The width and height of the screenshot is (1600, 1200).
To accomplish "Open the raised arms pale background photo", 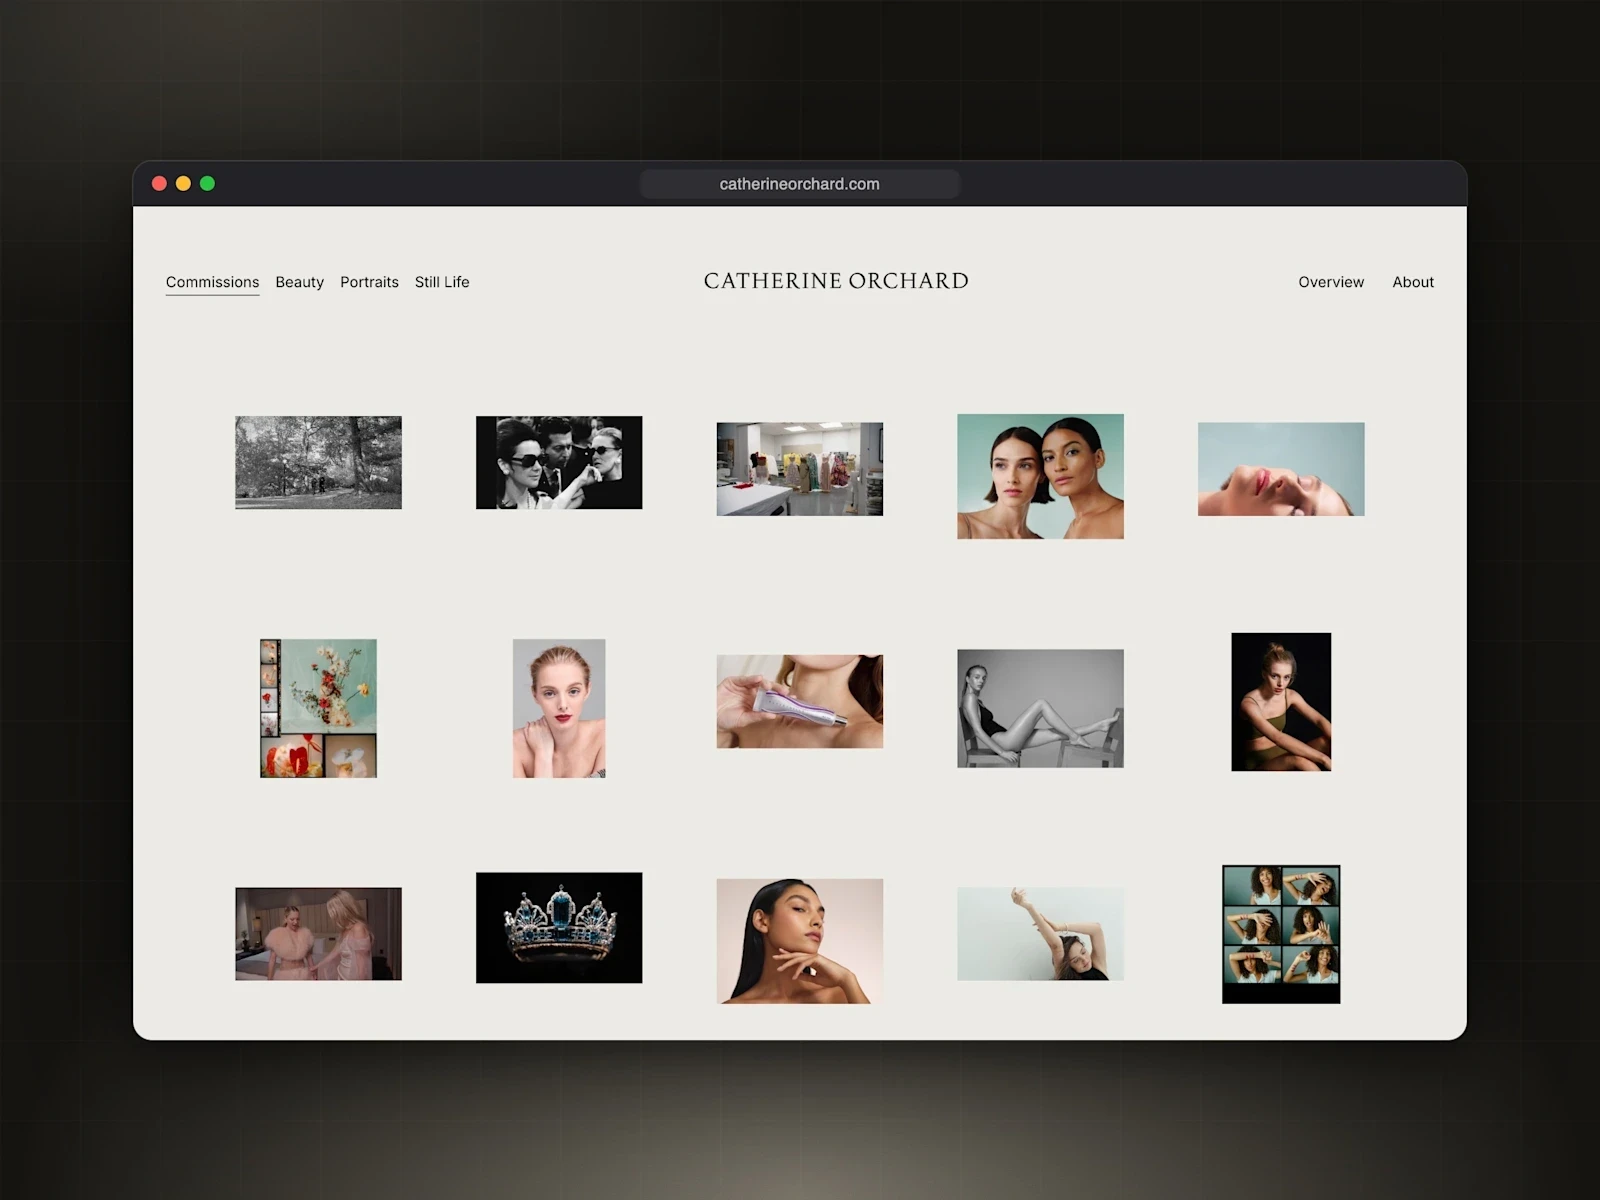I will point(1040,934).
